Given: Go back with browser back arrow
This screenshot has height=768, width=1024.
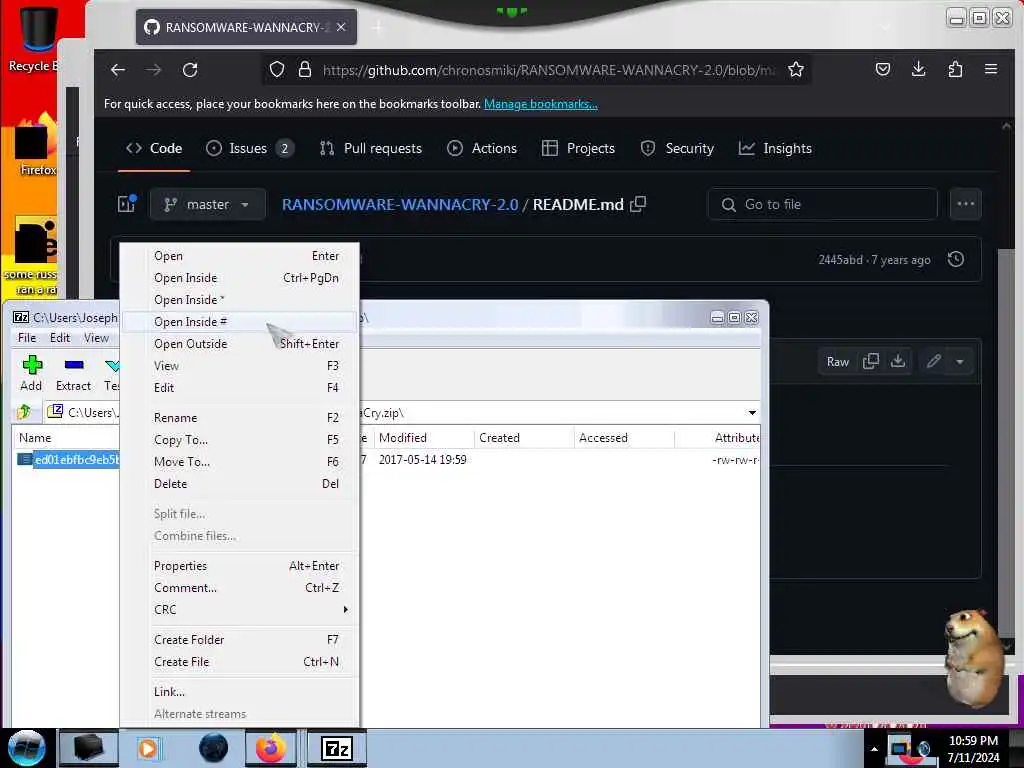Looking at the screenshot, I should tap(118, 70).
